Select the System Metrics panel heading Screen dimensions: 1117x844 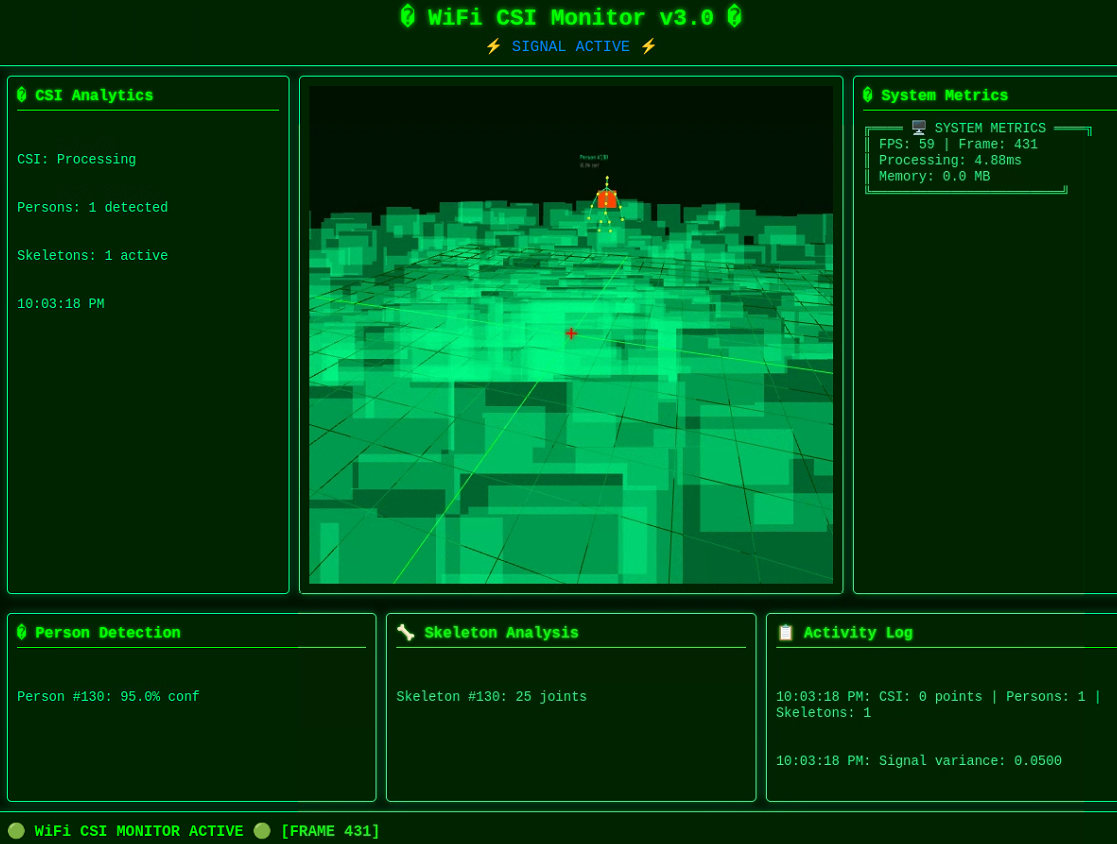click(x=944, y=96)
